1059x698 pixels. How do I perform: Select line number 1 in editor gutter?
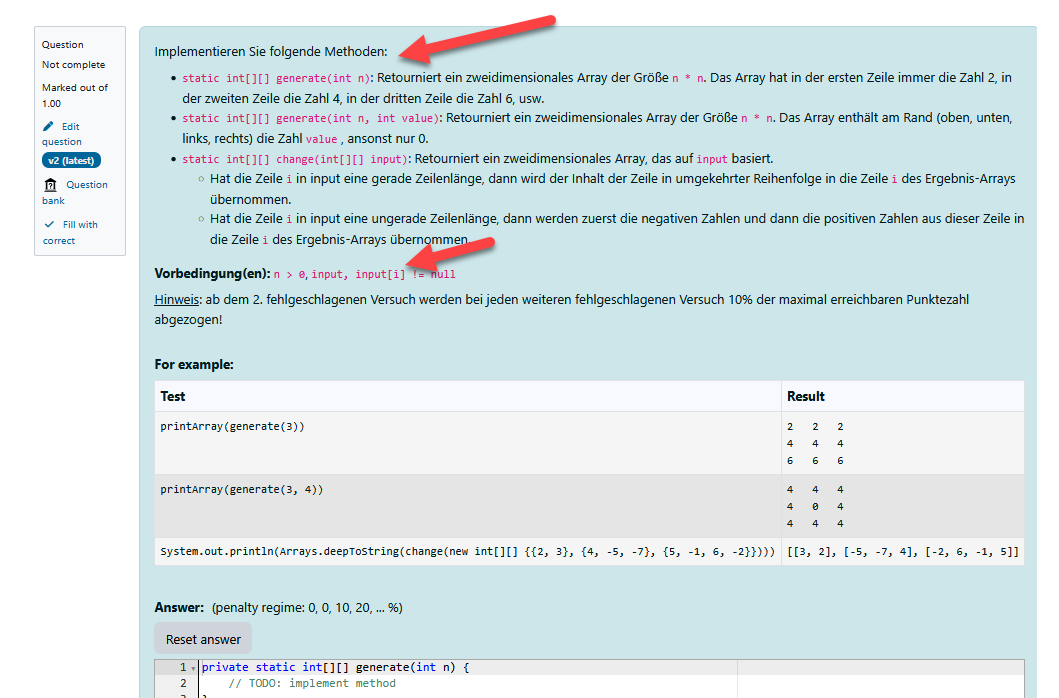pyautogui.click(x=182, y=667)
